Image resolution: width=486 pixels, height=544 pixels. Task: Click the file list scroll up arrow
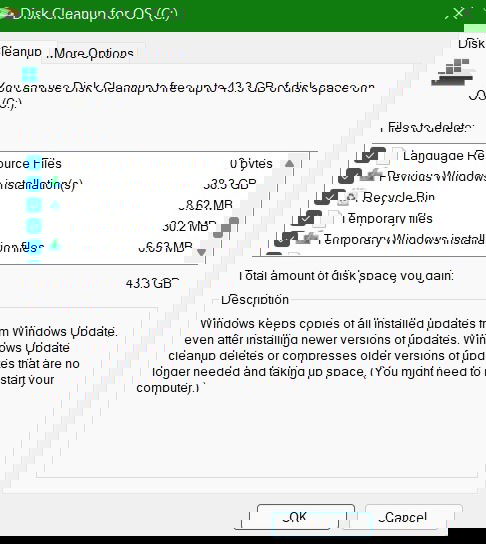(x=290, y=163)
